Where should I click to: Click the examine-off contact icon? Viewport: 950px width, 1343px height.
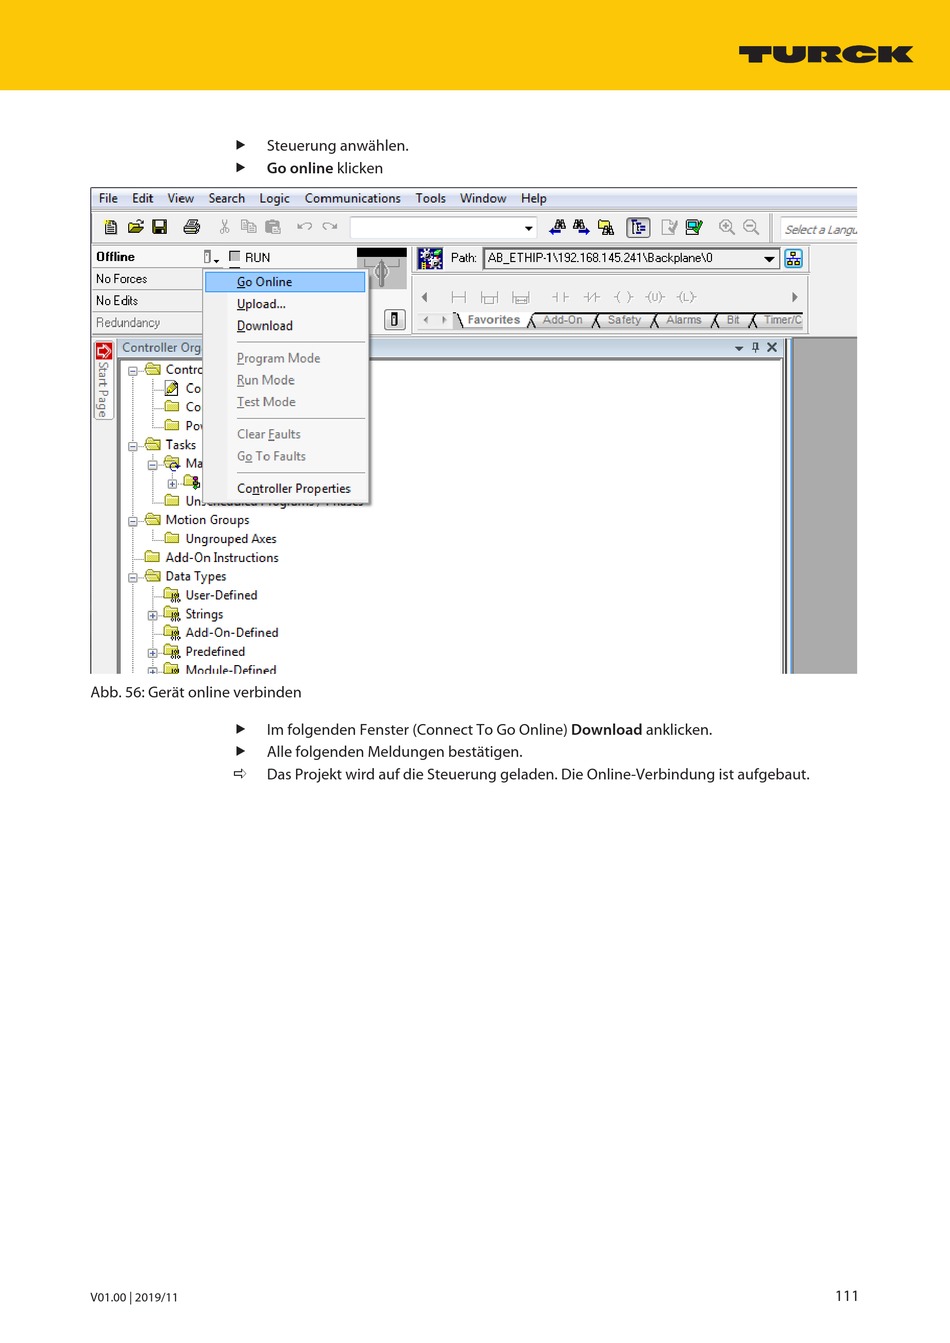[x=592, y=297]
